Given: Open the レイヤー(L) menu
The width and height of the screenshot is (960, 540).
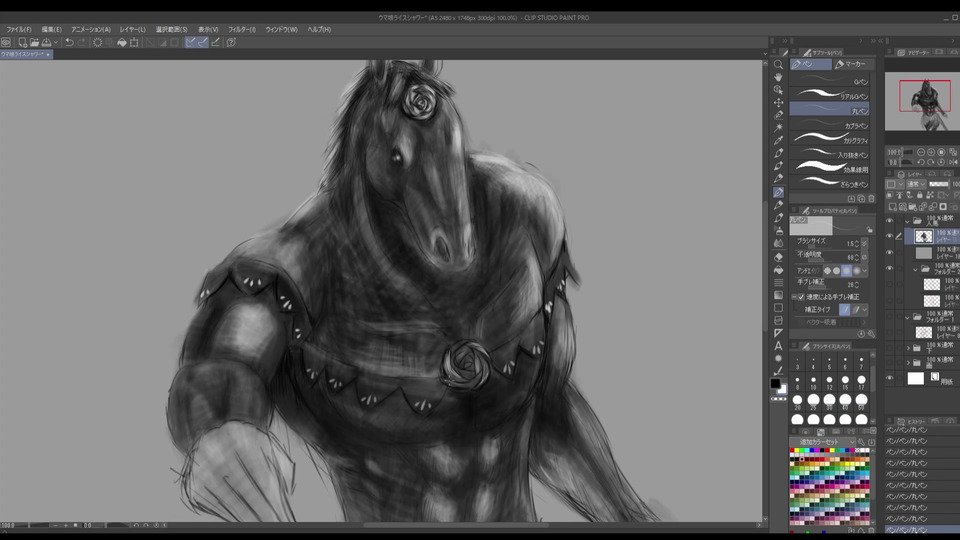Looking at the screenshot, I should pos(132,29).
